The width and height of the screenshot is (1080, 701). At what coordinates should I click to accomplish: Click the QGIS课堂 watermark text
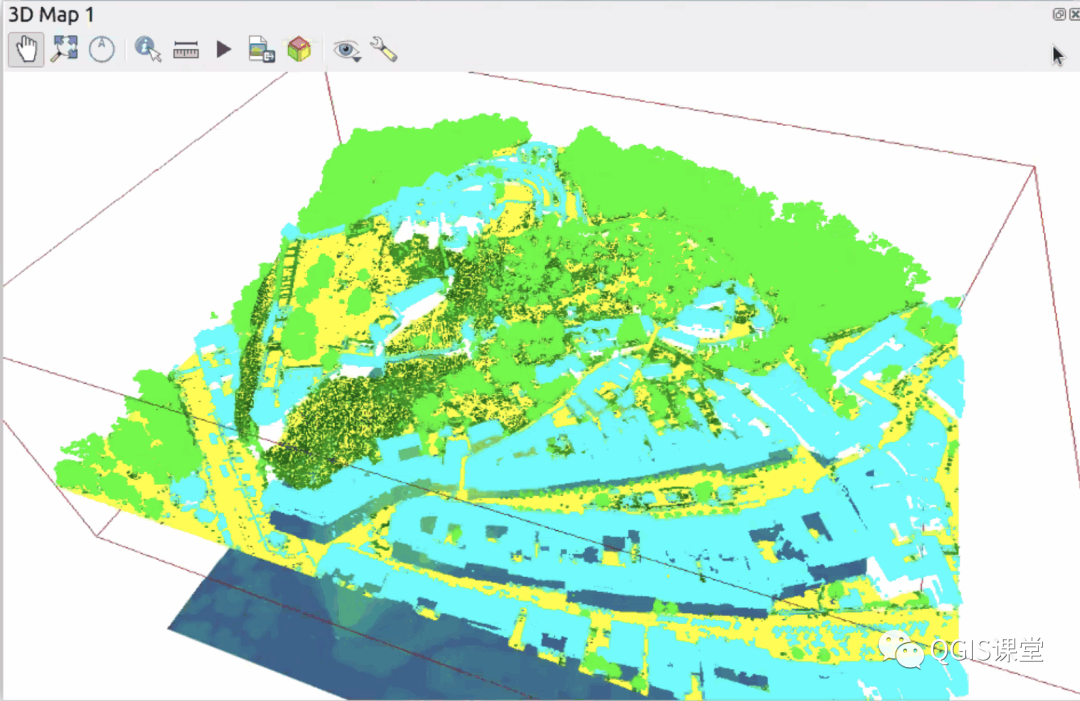(987, 650)
